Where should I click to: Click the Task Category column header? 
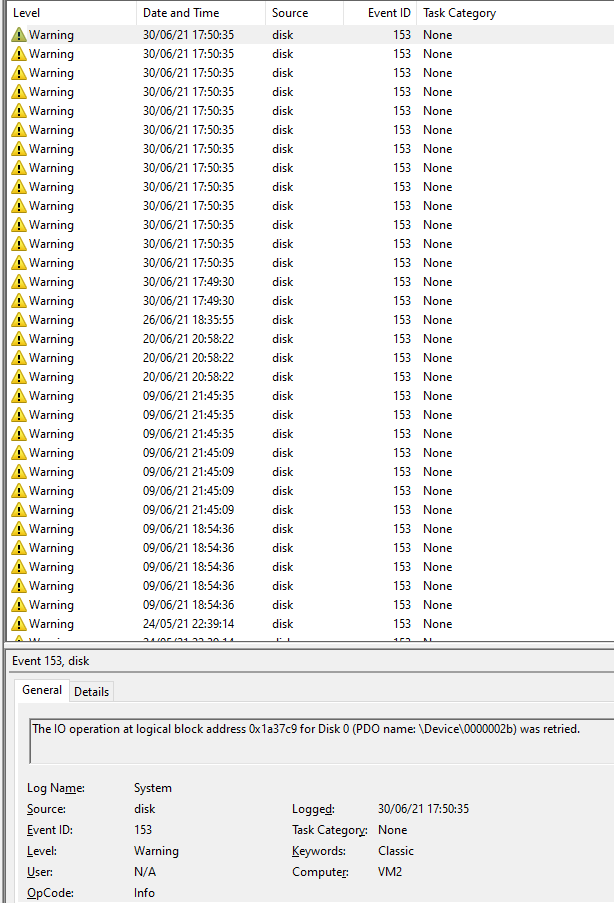(515, 13)
